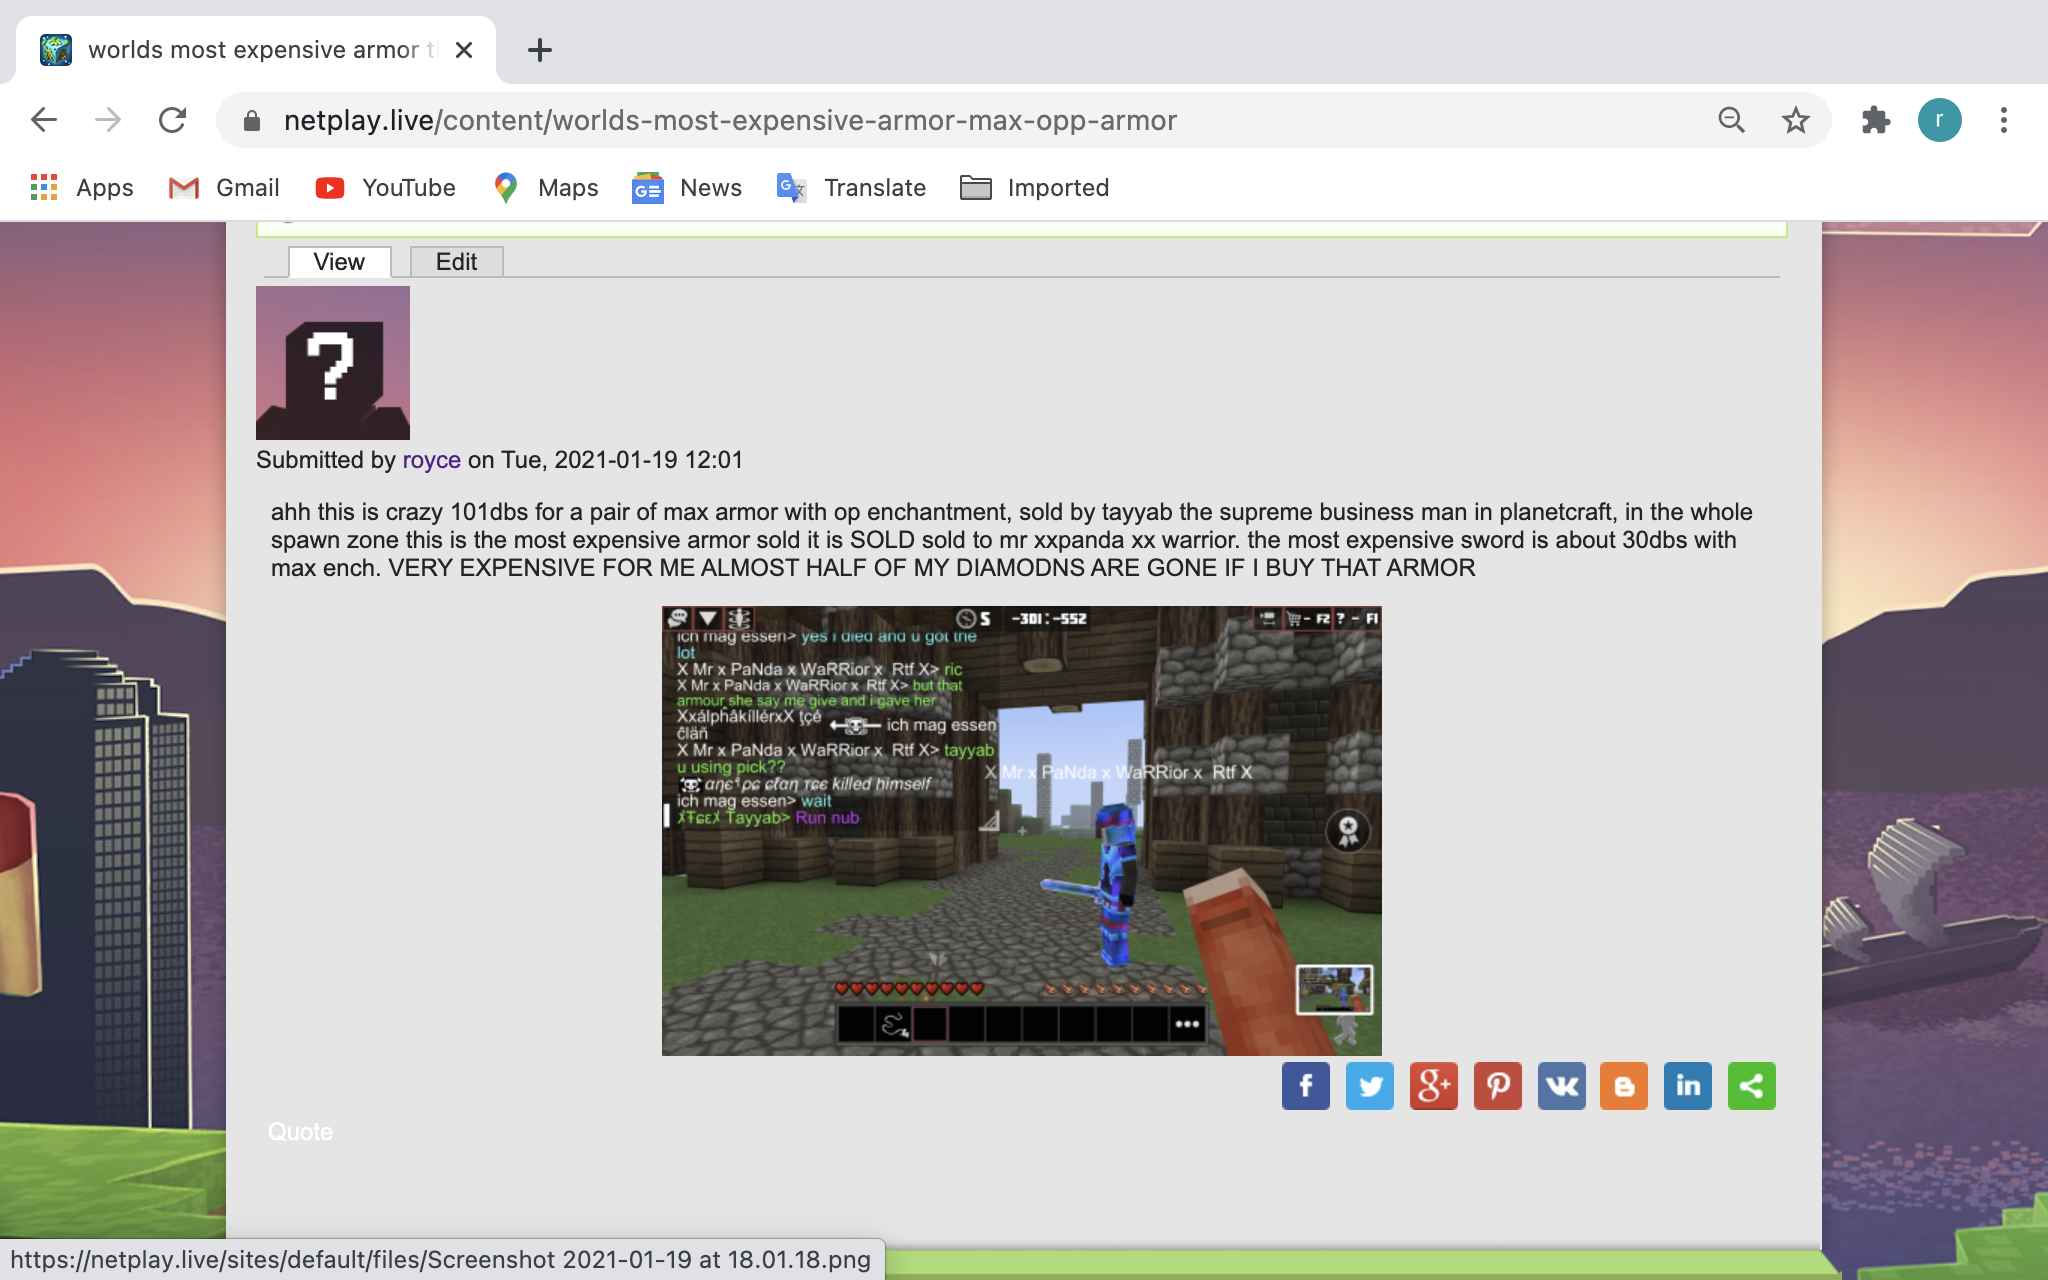
Task: View site security lock info
Action: pyautogui.click(x=252, y=121)
